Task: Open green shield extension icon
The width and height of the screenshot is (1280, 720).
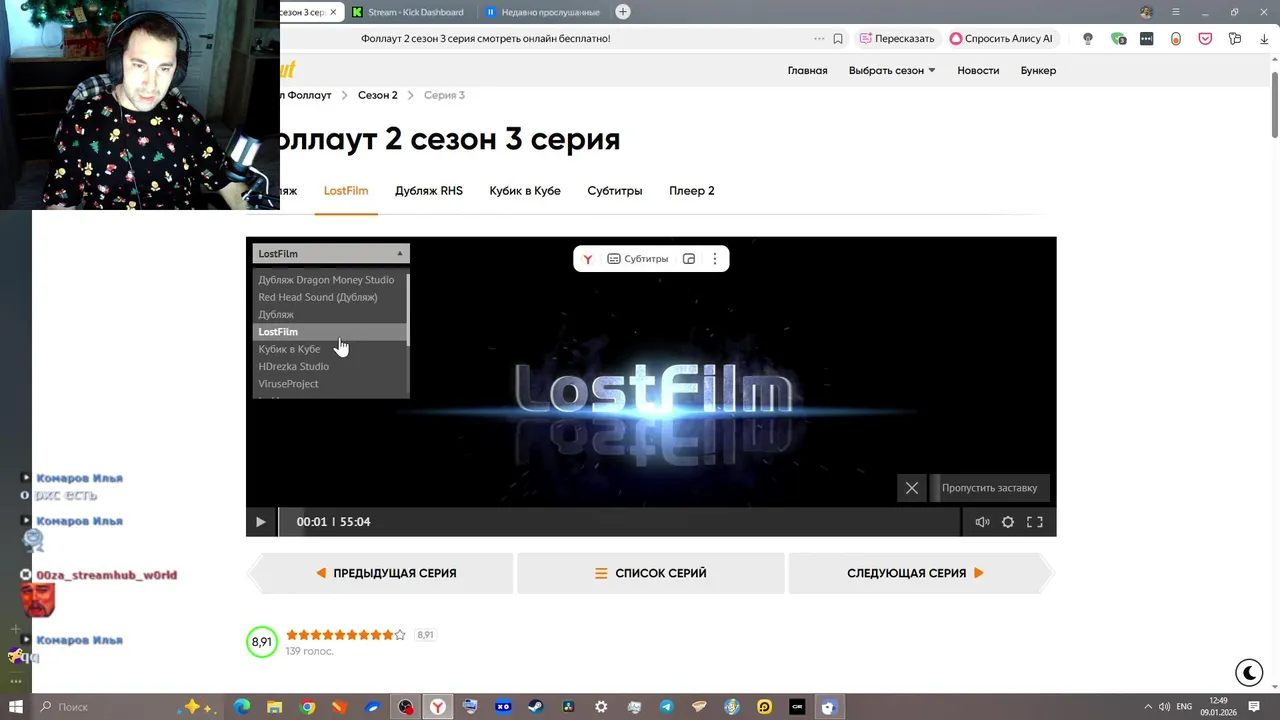Action: (1118, 39)
